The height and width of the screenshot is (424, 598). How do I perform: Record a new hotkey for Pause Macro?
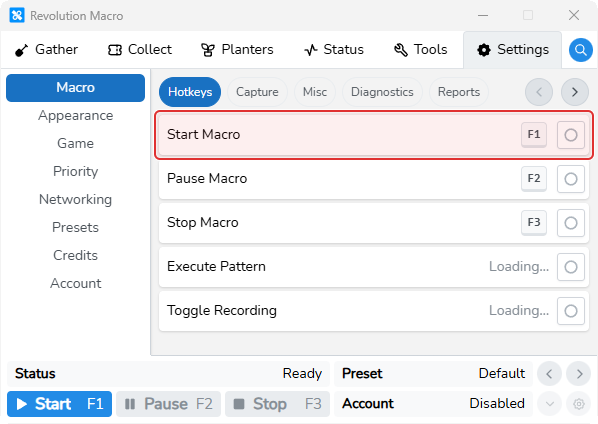(x=571, y=179)
